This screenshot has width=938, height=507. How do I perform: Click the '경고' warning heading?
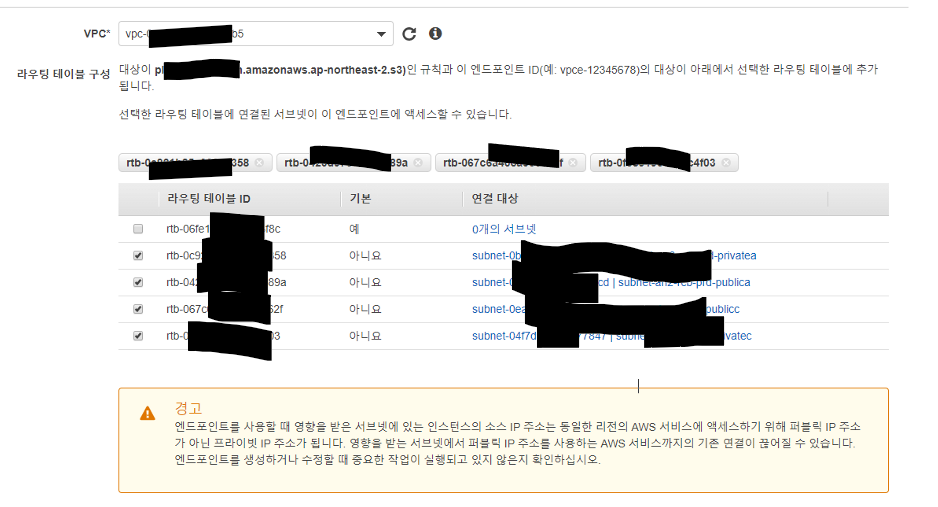(x=188, y=408)
